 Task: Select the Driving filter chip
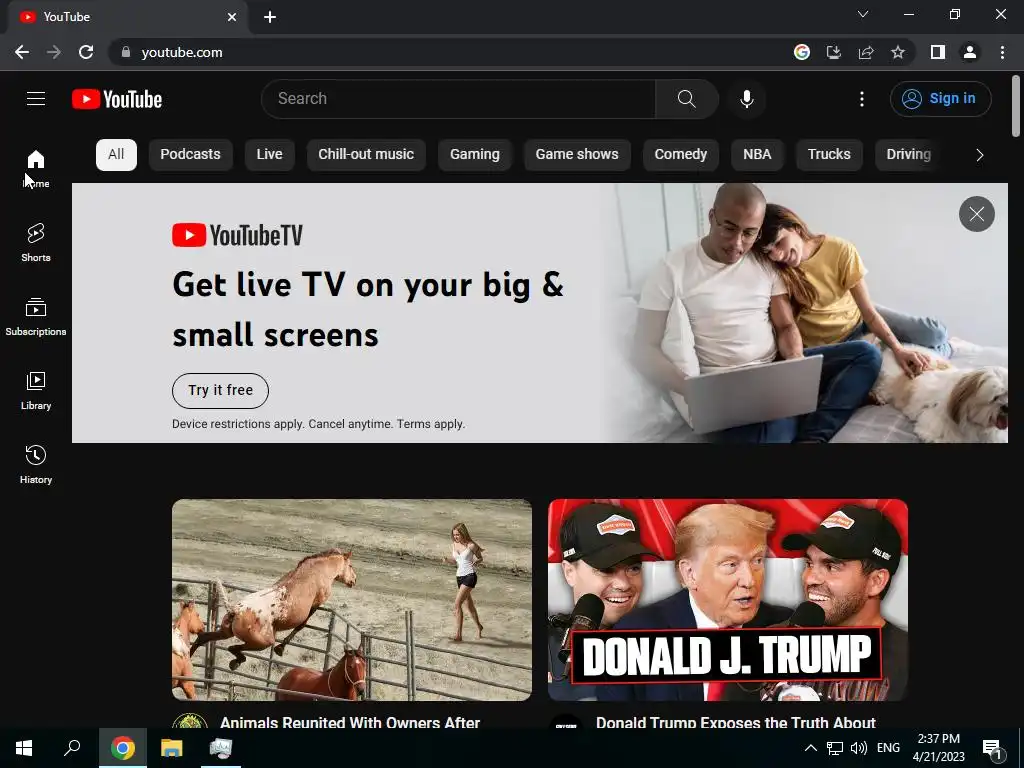point(908,155)
